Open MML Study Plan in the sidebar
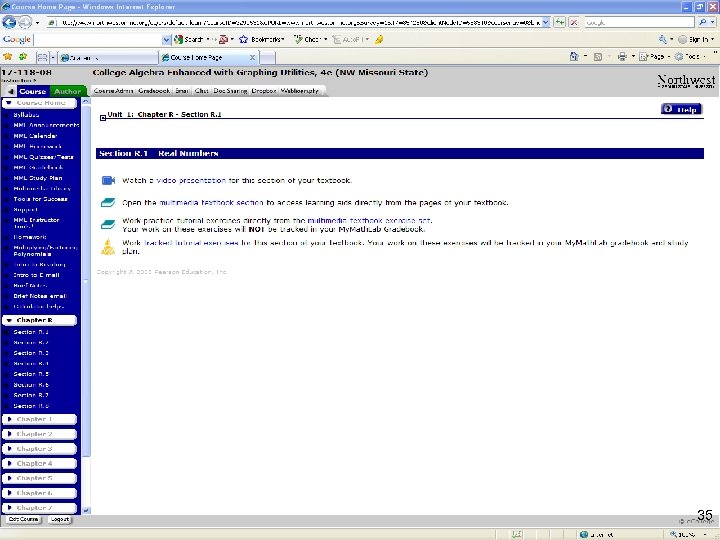Screen dimensions: 720x540 [38, 178]
